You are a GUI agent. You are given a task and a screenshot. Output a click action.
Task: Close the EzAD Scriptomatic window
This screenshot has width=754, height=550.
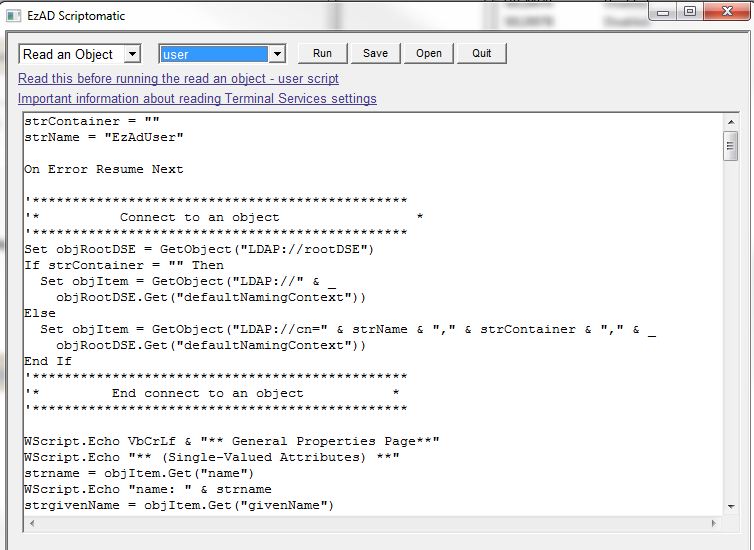727,12
